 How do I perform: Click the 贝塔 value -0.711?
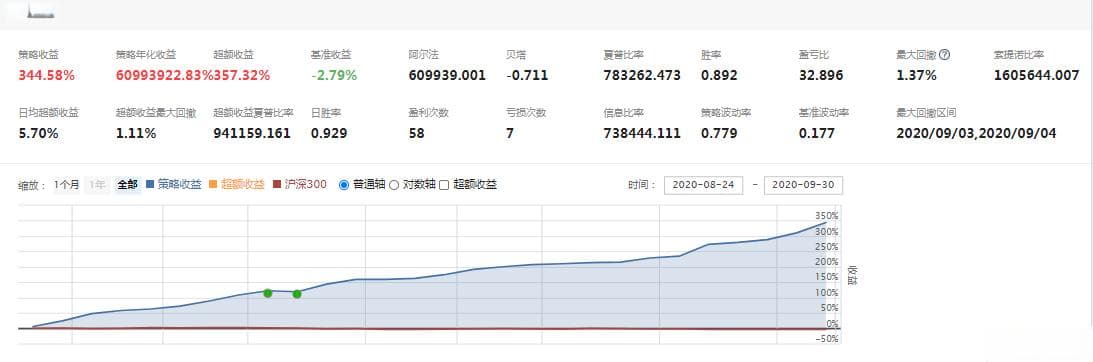click(x=527, y=75)
